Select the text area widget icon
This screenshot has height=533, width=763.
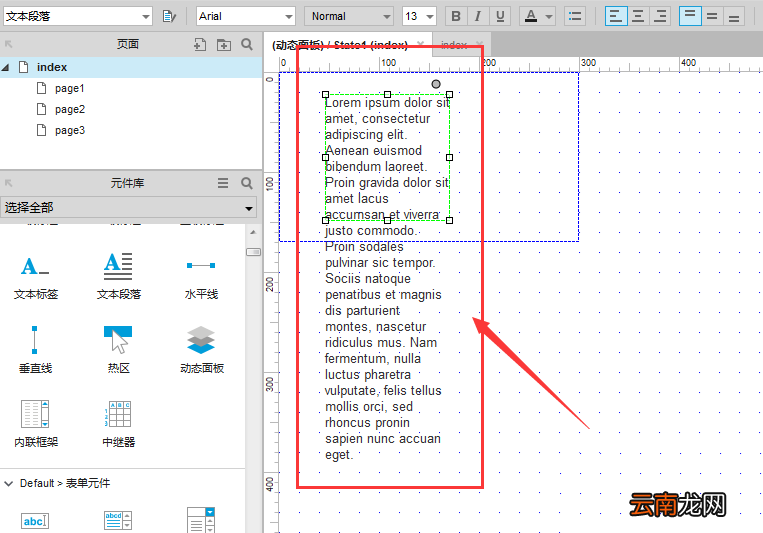118,520
